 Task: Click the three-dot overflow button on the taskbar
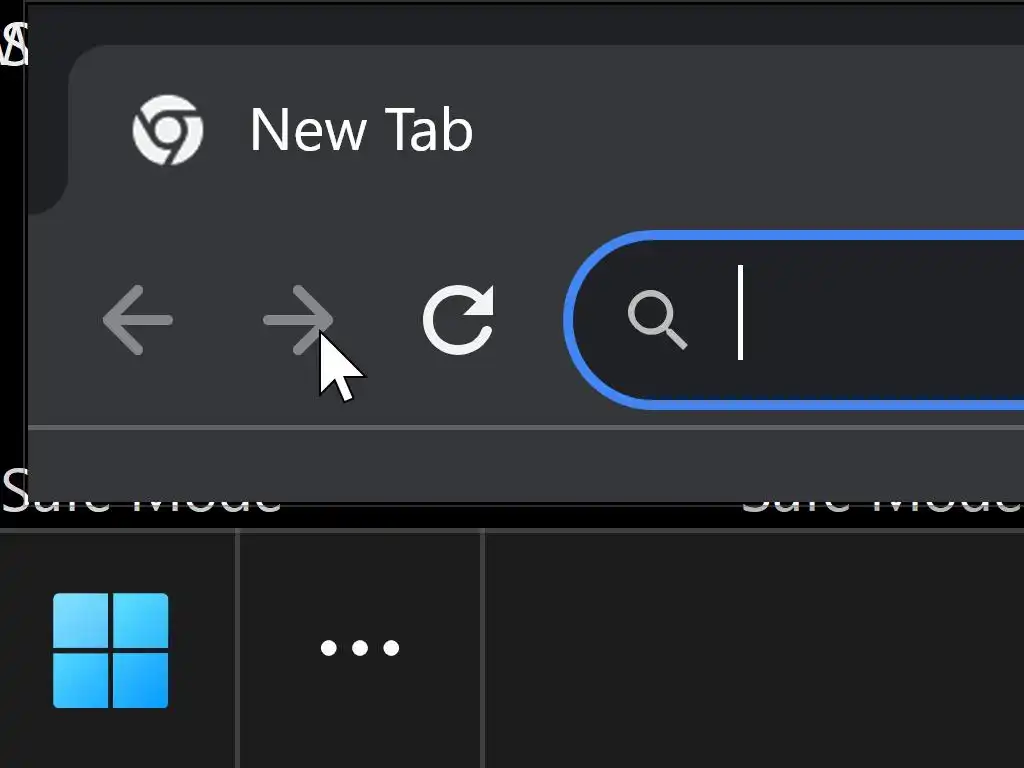point(360,648)
